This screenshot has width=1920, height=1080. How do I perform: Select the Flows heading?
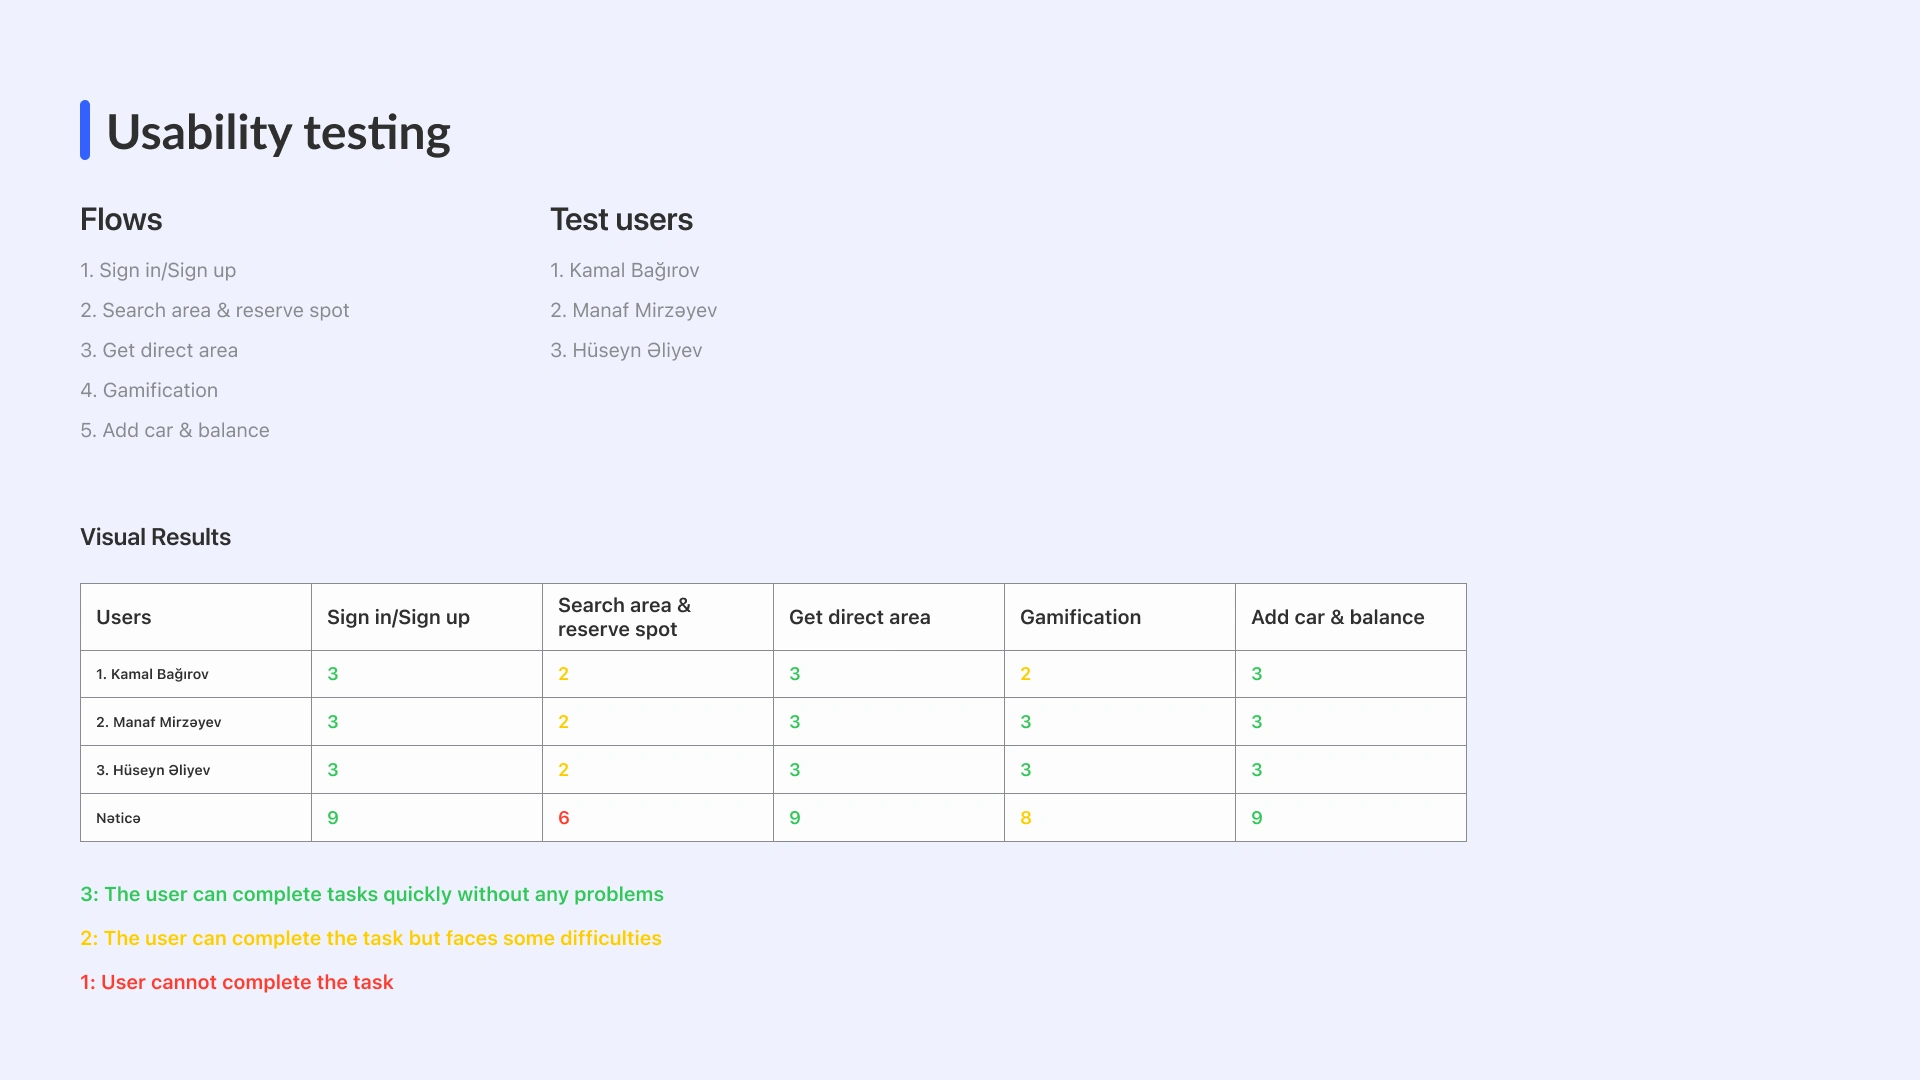pos(121,220)
